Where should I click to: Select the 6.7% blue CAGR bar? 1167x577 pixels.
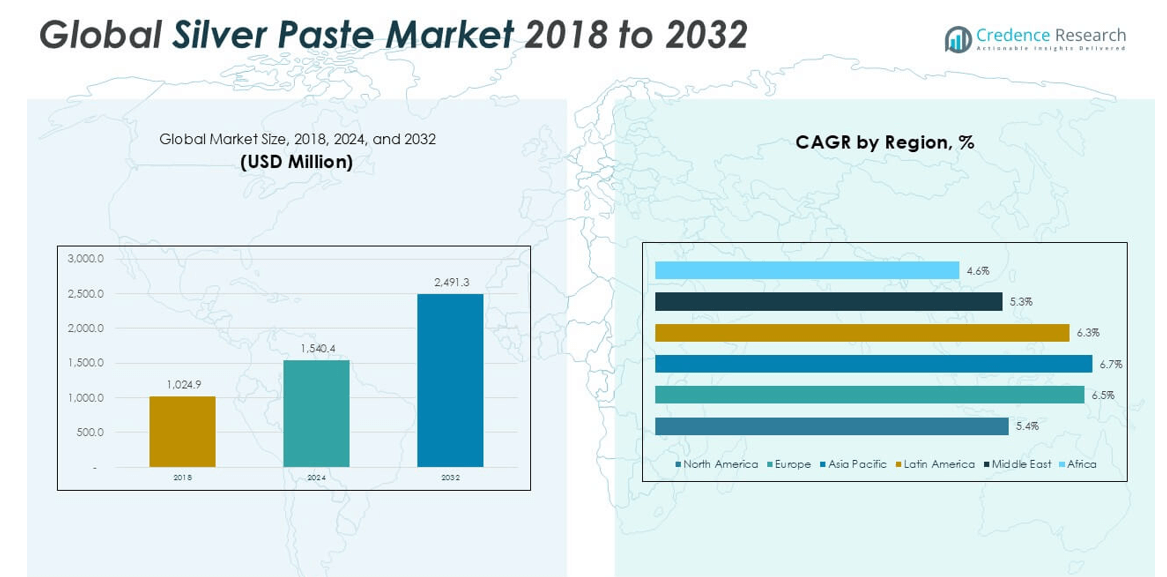(x=873, y=364)
